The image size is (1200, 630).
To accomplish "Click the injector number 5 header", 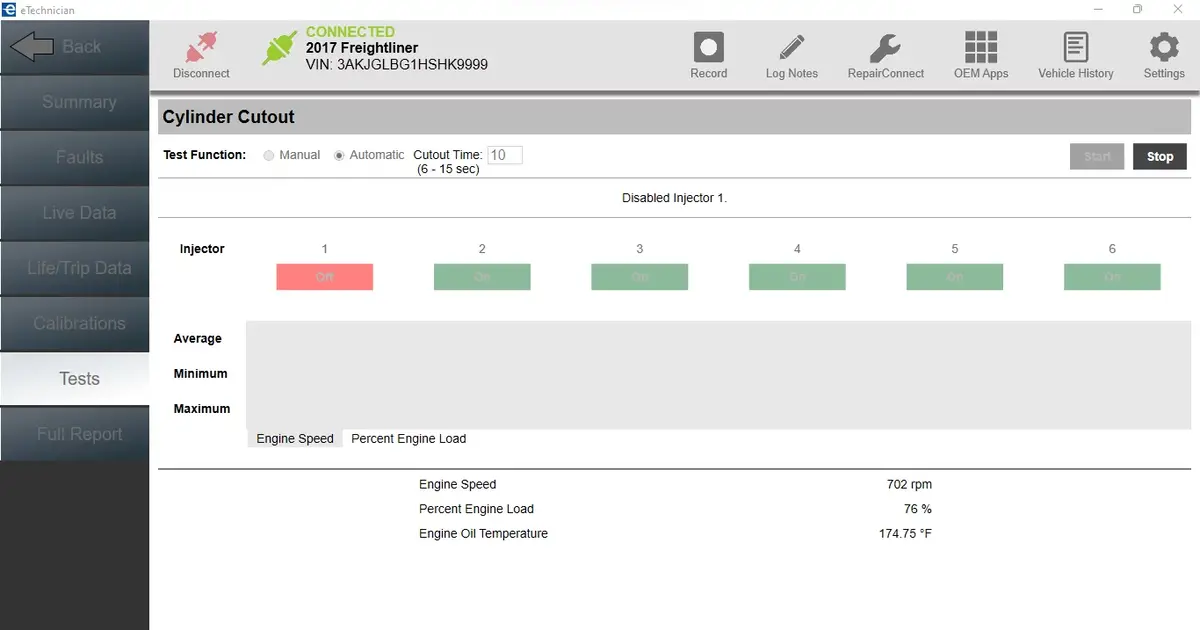I will click(x=955, y=249).
